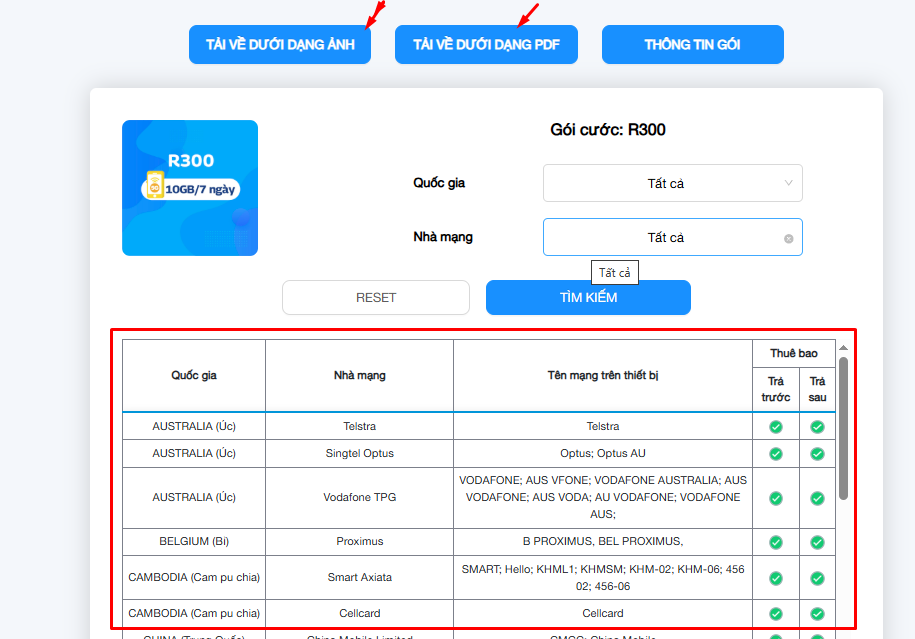The width and height of the screenshot is (915, 639).
Task: Click the Quốc gia label beside the dropdown
Action: pos(439,183)
